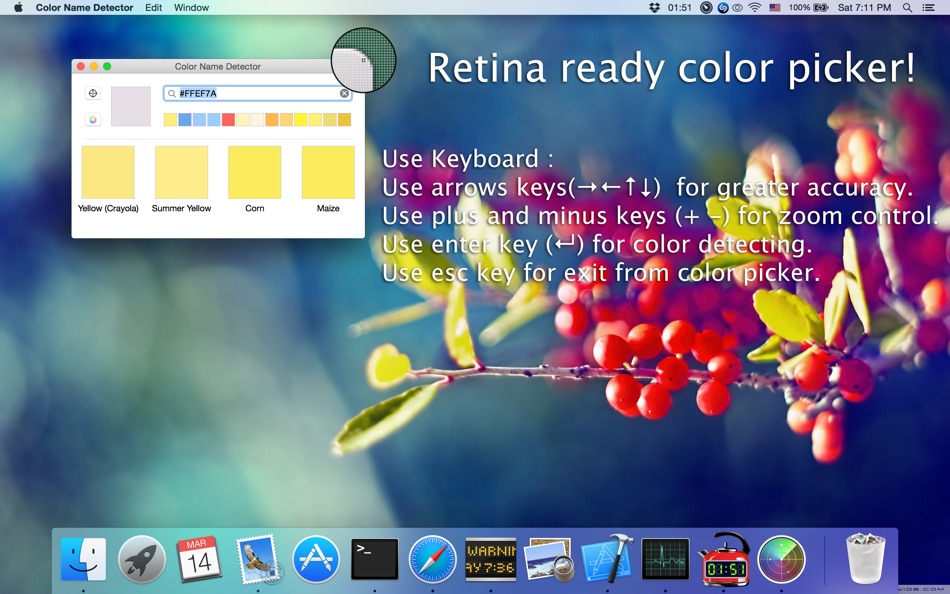Open the Trash from the Dock
Image resolution: width=950 pixels, height=594 pixels.
[x=865, y=558]
